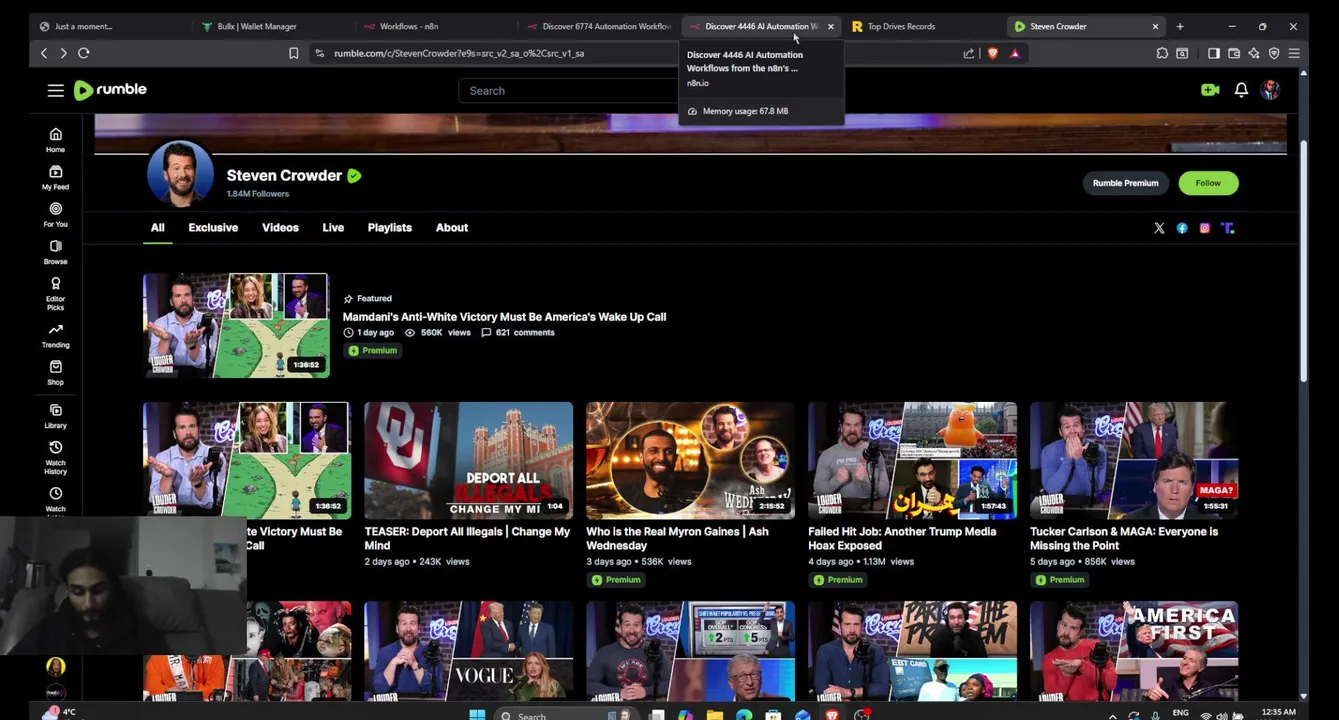This screenshot has width=1339, height=720.
Task: Open the browser main menu
Action: 1294,53
